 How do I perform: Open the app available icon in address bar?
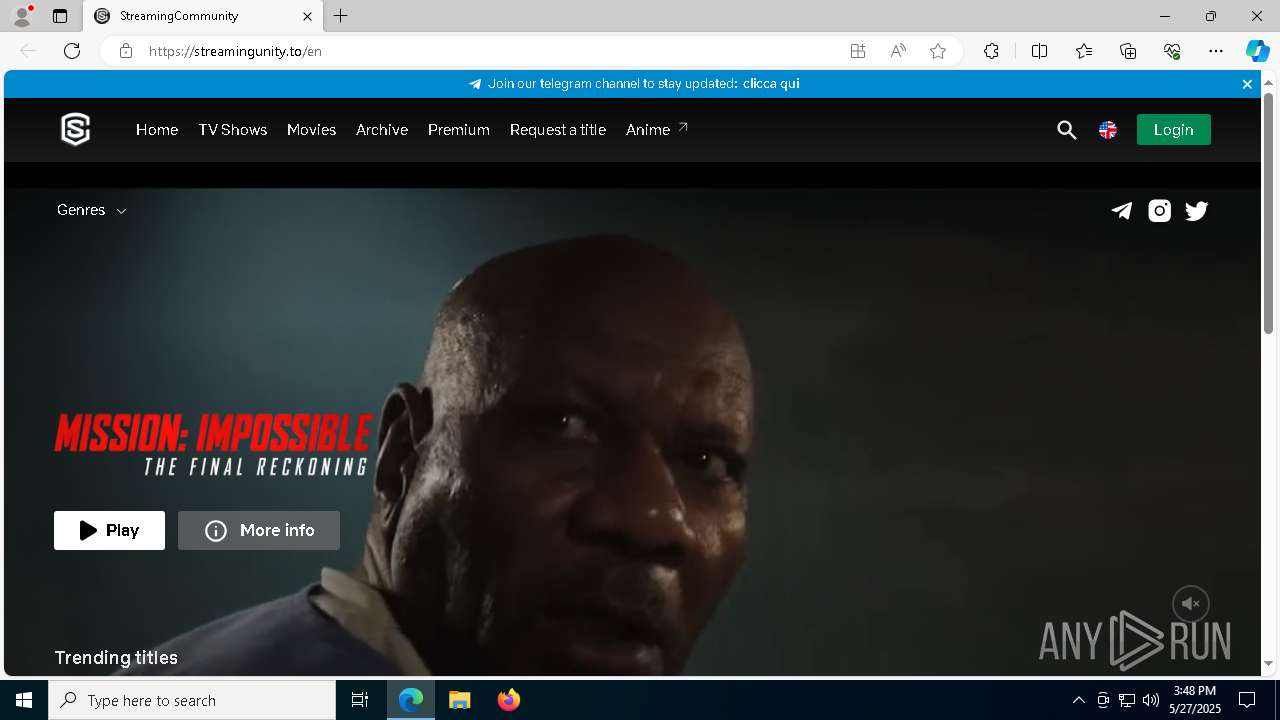click(x=858, y=51)
